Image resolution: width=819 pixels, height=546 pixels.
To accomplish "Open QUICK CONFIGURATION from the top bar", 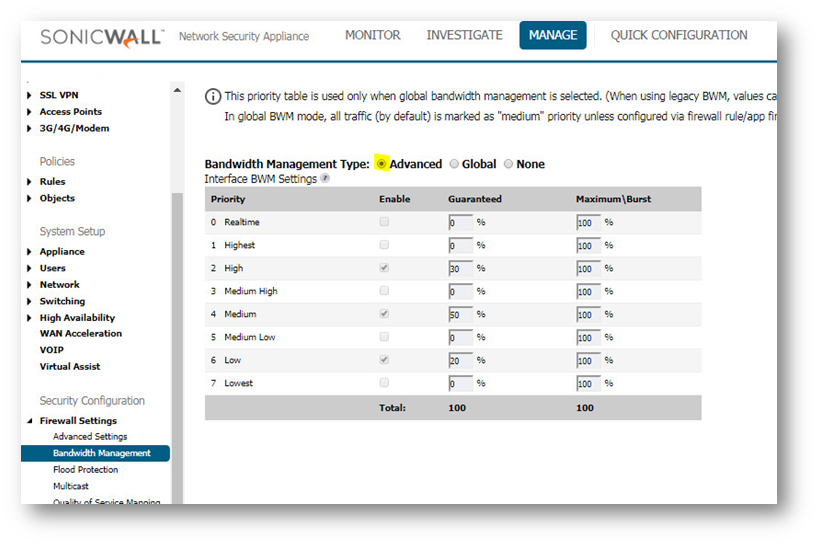I will [678, 35].
